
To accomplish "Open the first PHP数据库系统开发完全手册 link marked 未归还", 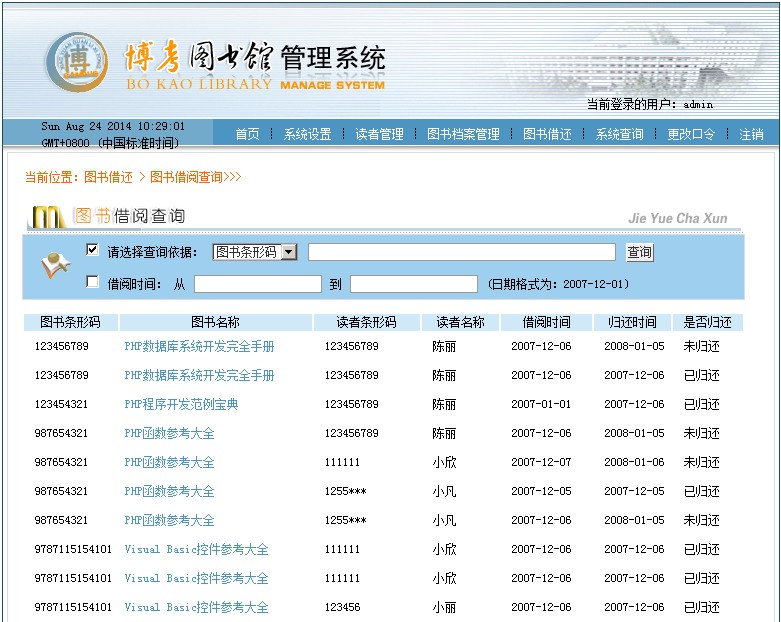I will coord(199,346).
